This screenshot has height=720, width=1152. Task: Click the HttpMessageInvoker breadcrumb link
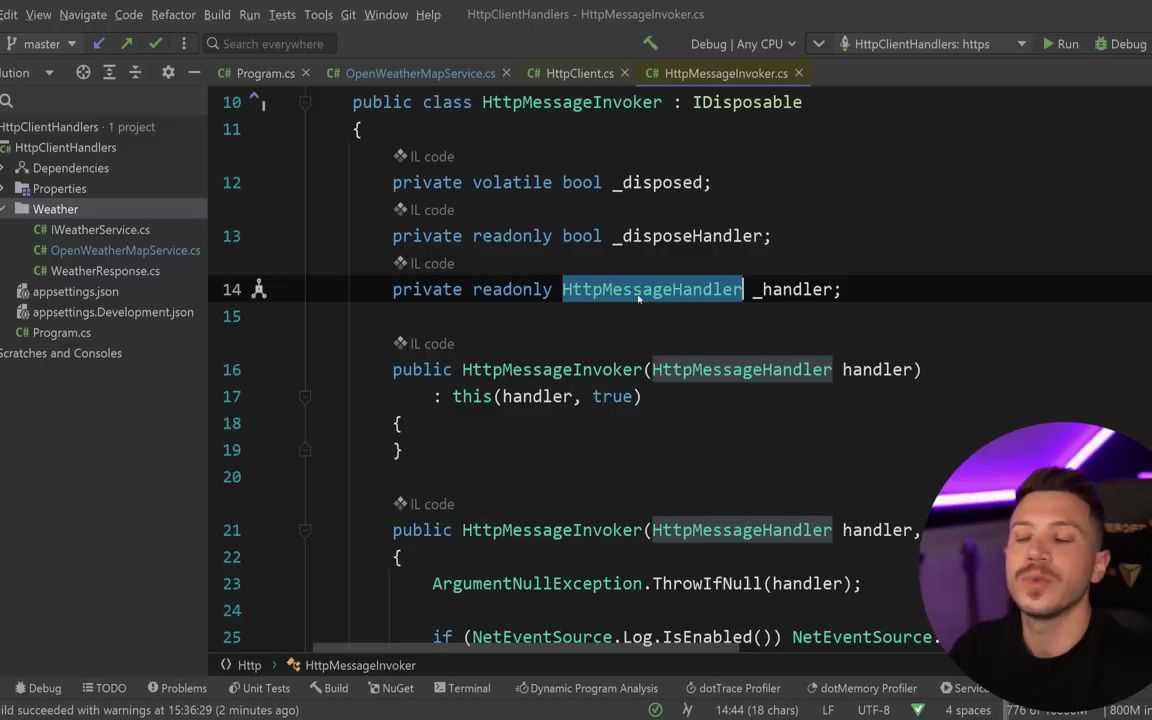pyautogui.click(x=359, y=665)
